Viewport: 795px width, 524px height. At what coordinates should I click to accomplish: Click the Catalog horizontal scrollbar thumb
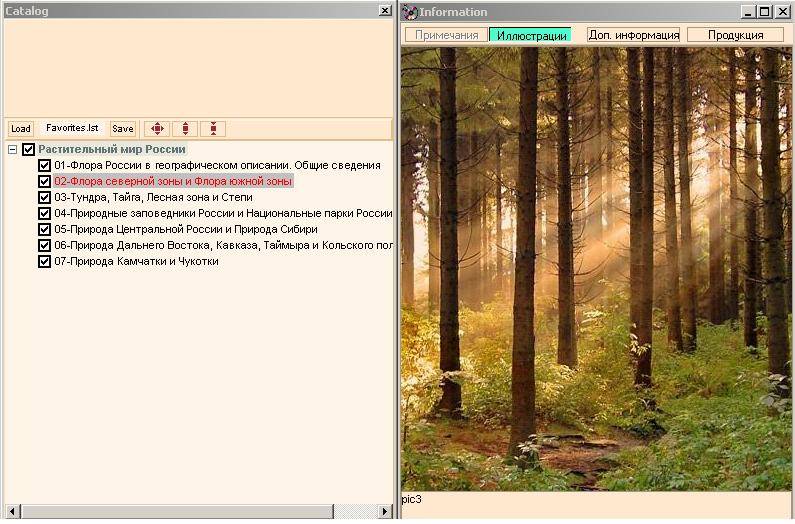pos(177,511)
